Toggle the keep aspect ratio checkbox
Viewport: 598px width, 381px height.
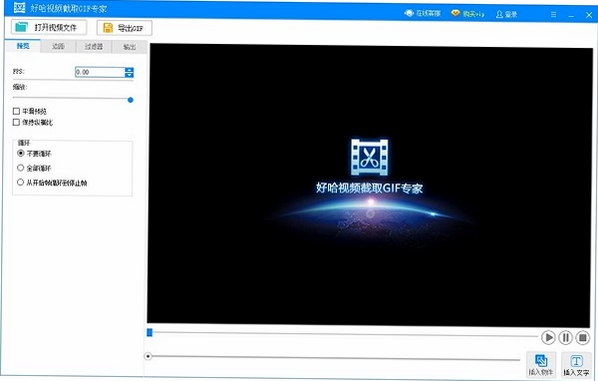point(16,122)
